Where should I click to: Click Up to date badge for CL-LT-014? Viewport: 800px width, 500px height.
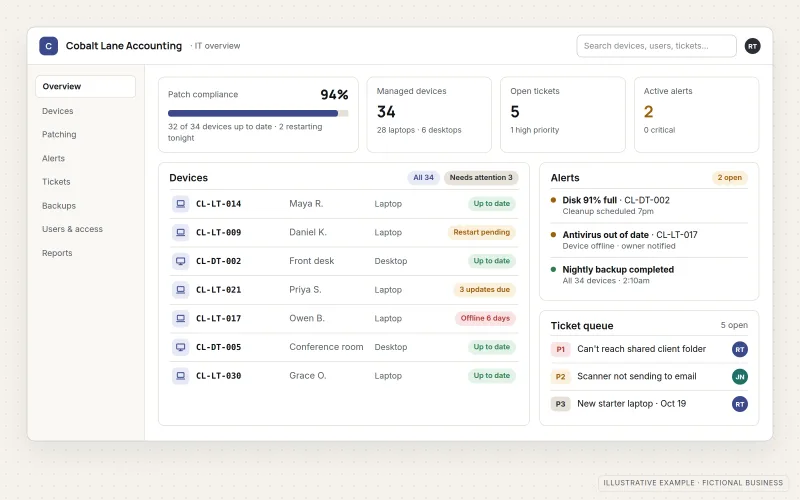coord(492,204)
